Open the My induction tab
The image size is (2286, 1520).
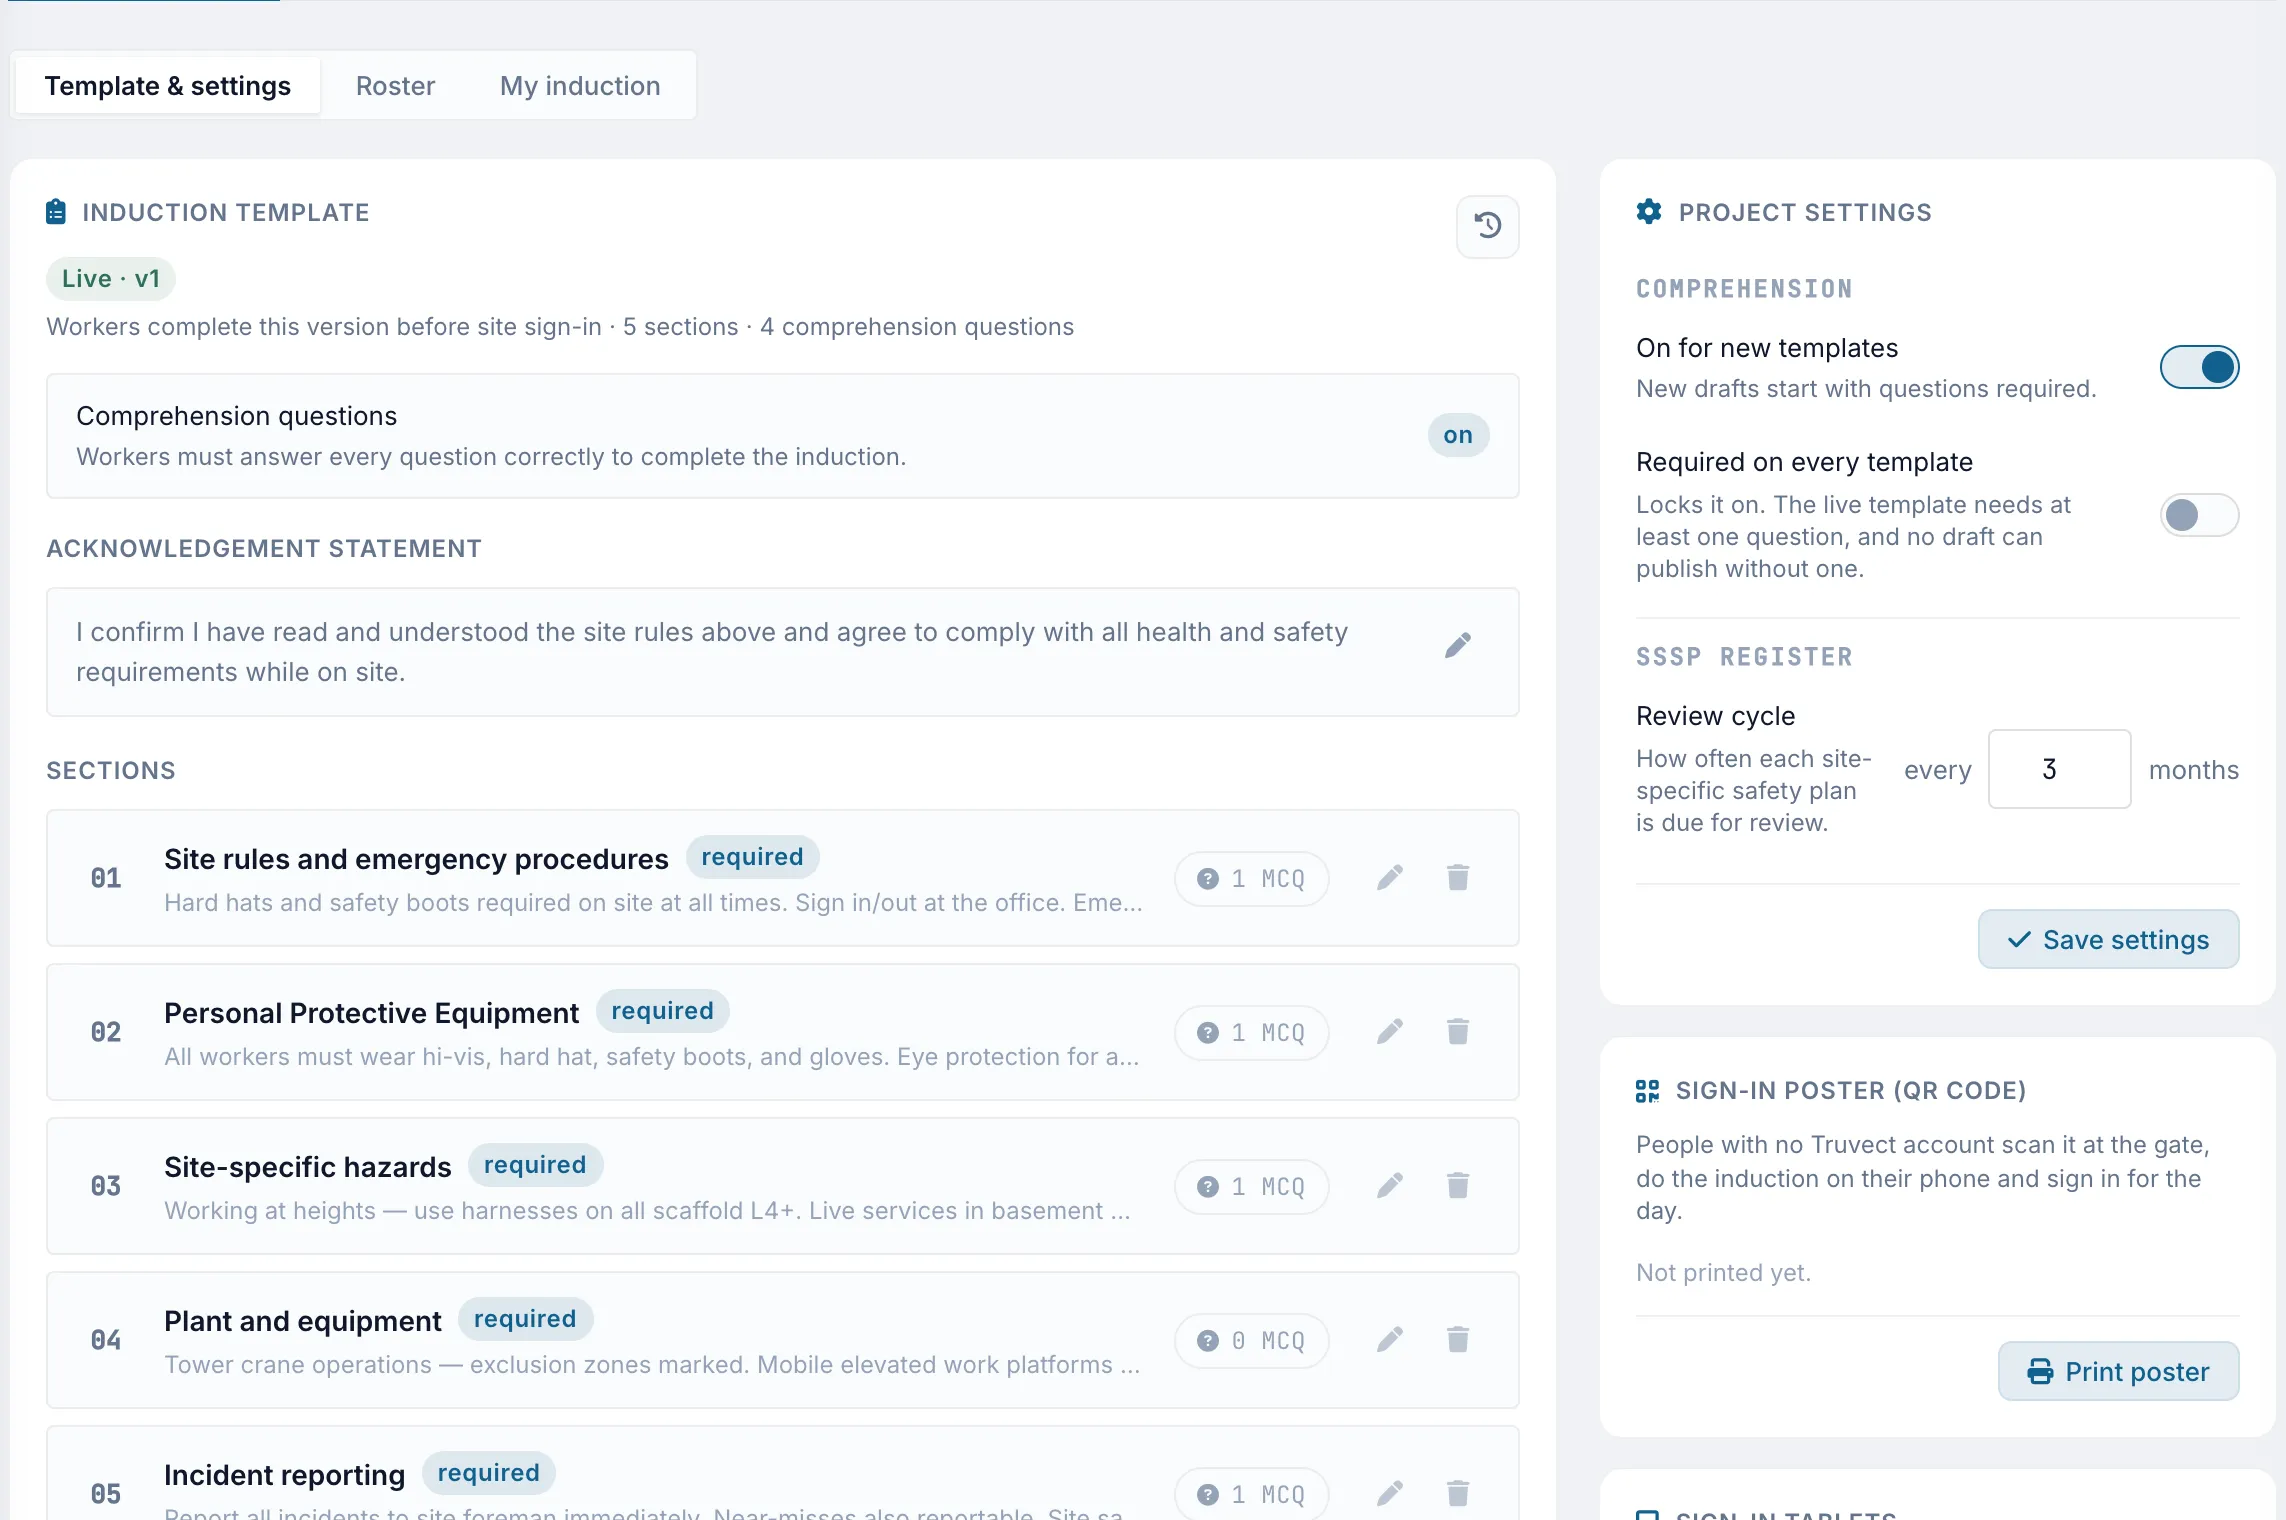(x=580, y=86)
